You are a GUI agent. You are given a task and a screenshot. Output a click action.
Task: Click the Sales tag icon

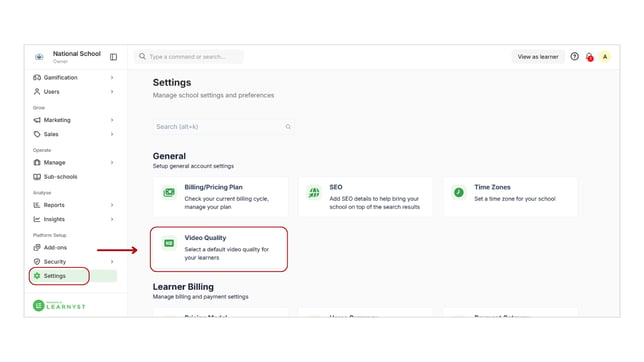(37, 134)
